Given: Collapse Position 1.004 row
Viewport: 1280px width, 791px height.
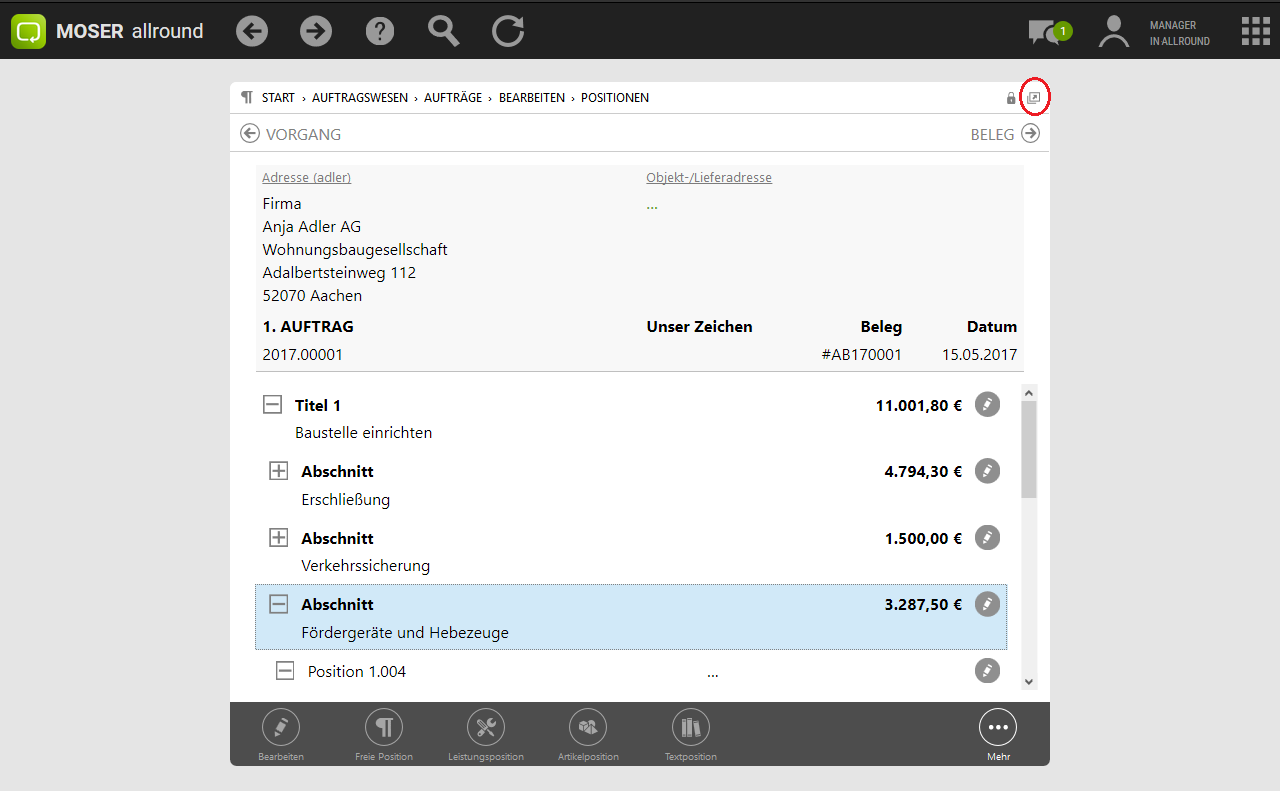Looking at the screenshot, I should (x=285, y=671).
